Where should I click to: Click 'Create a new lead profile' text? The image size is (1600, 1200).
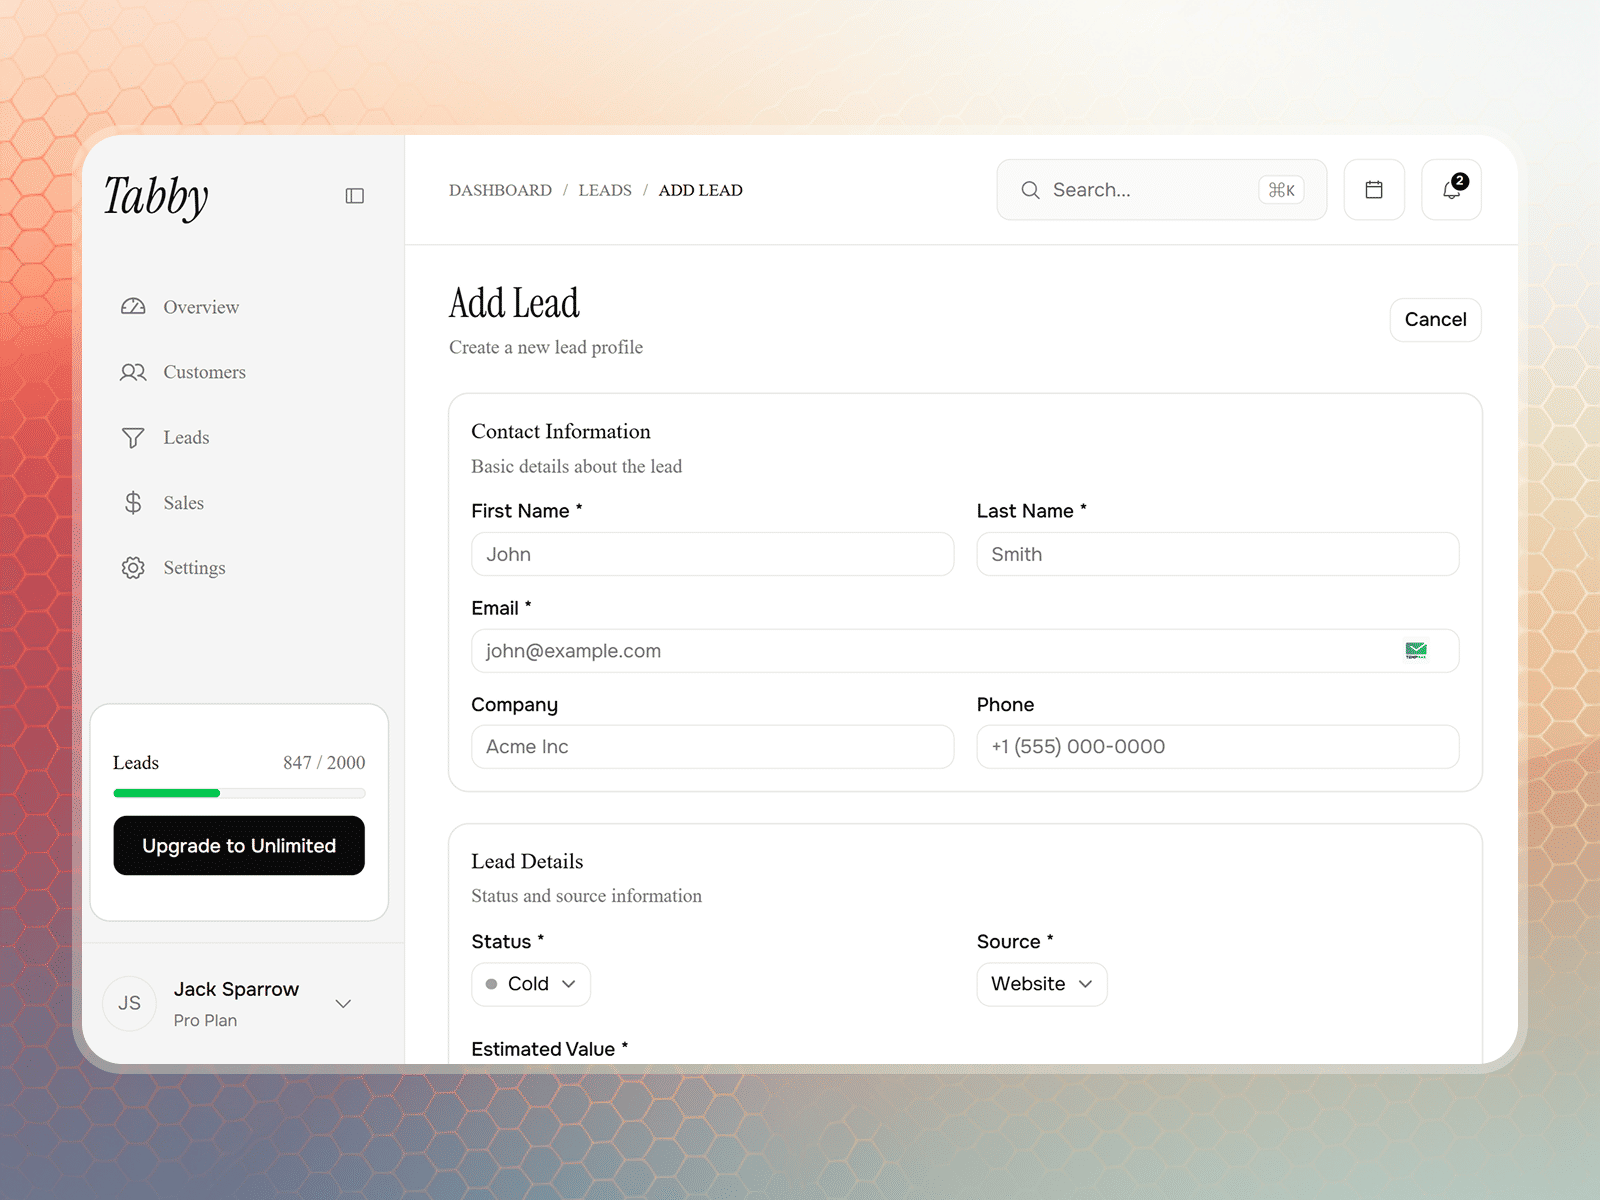[x=546, y=347]
